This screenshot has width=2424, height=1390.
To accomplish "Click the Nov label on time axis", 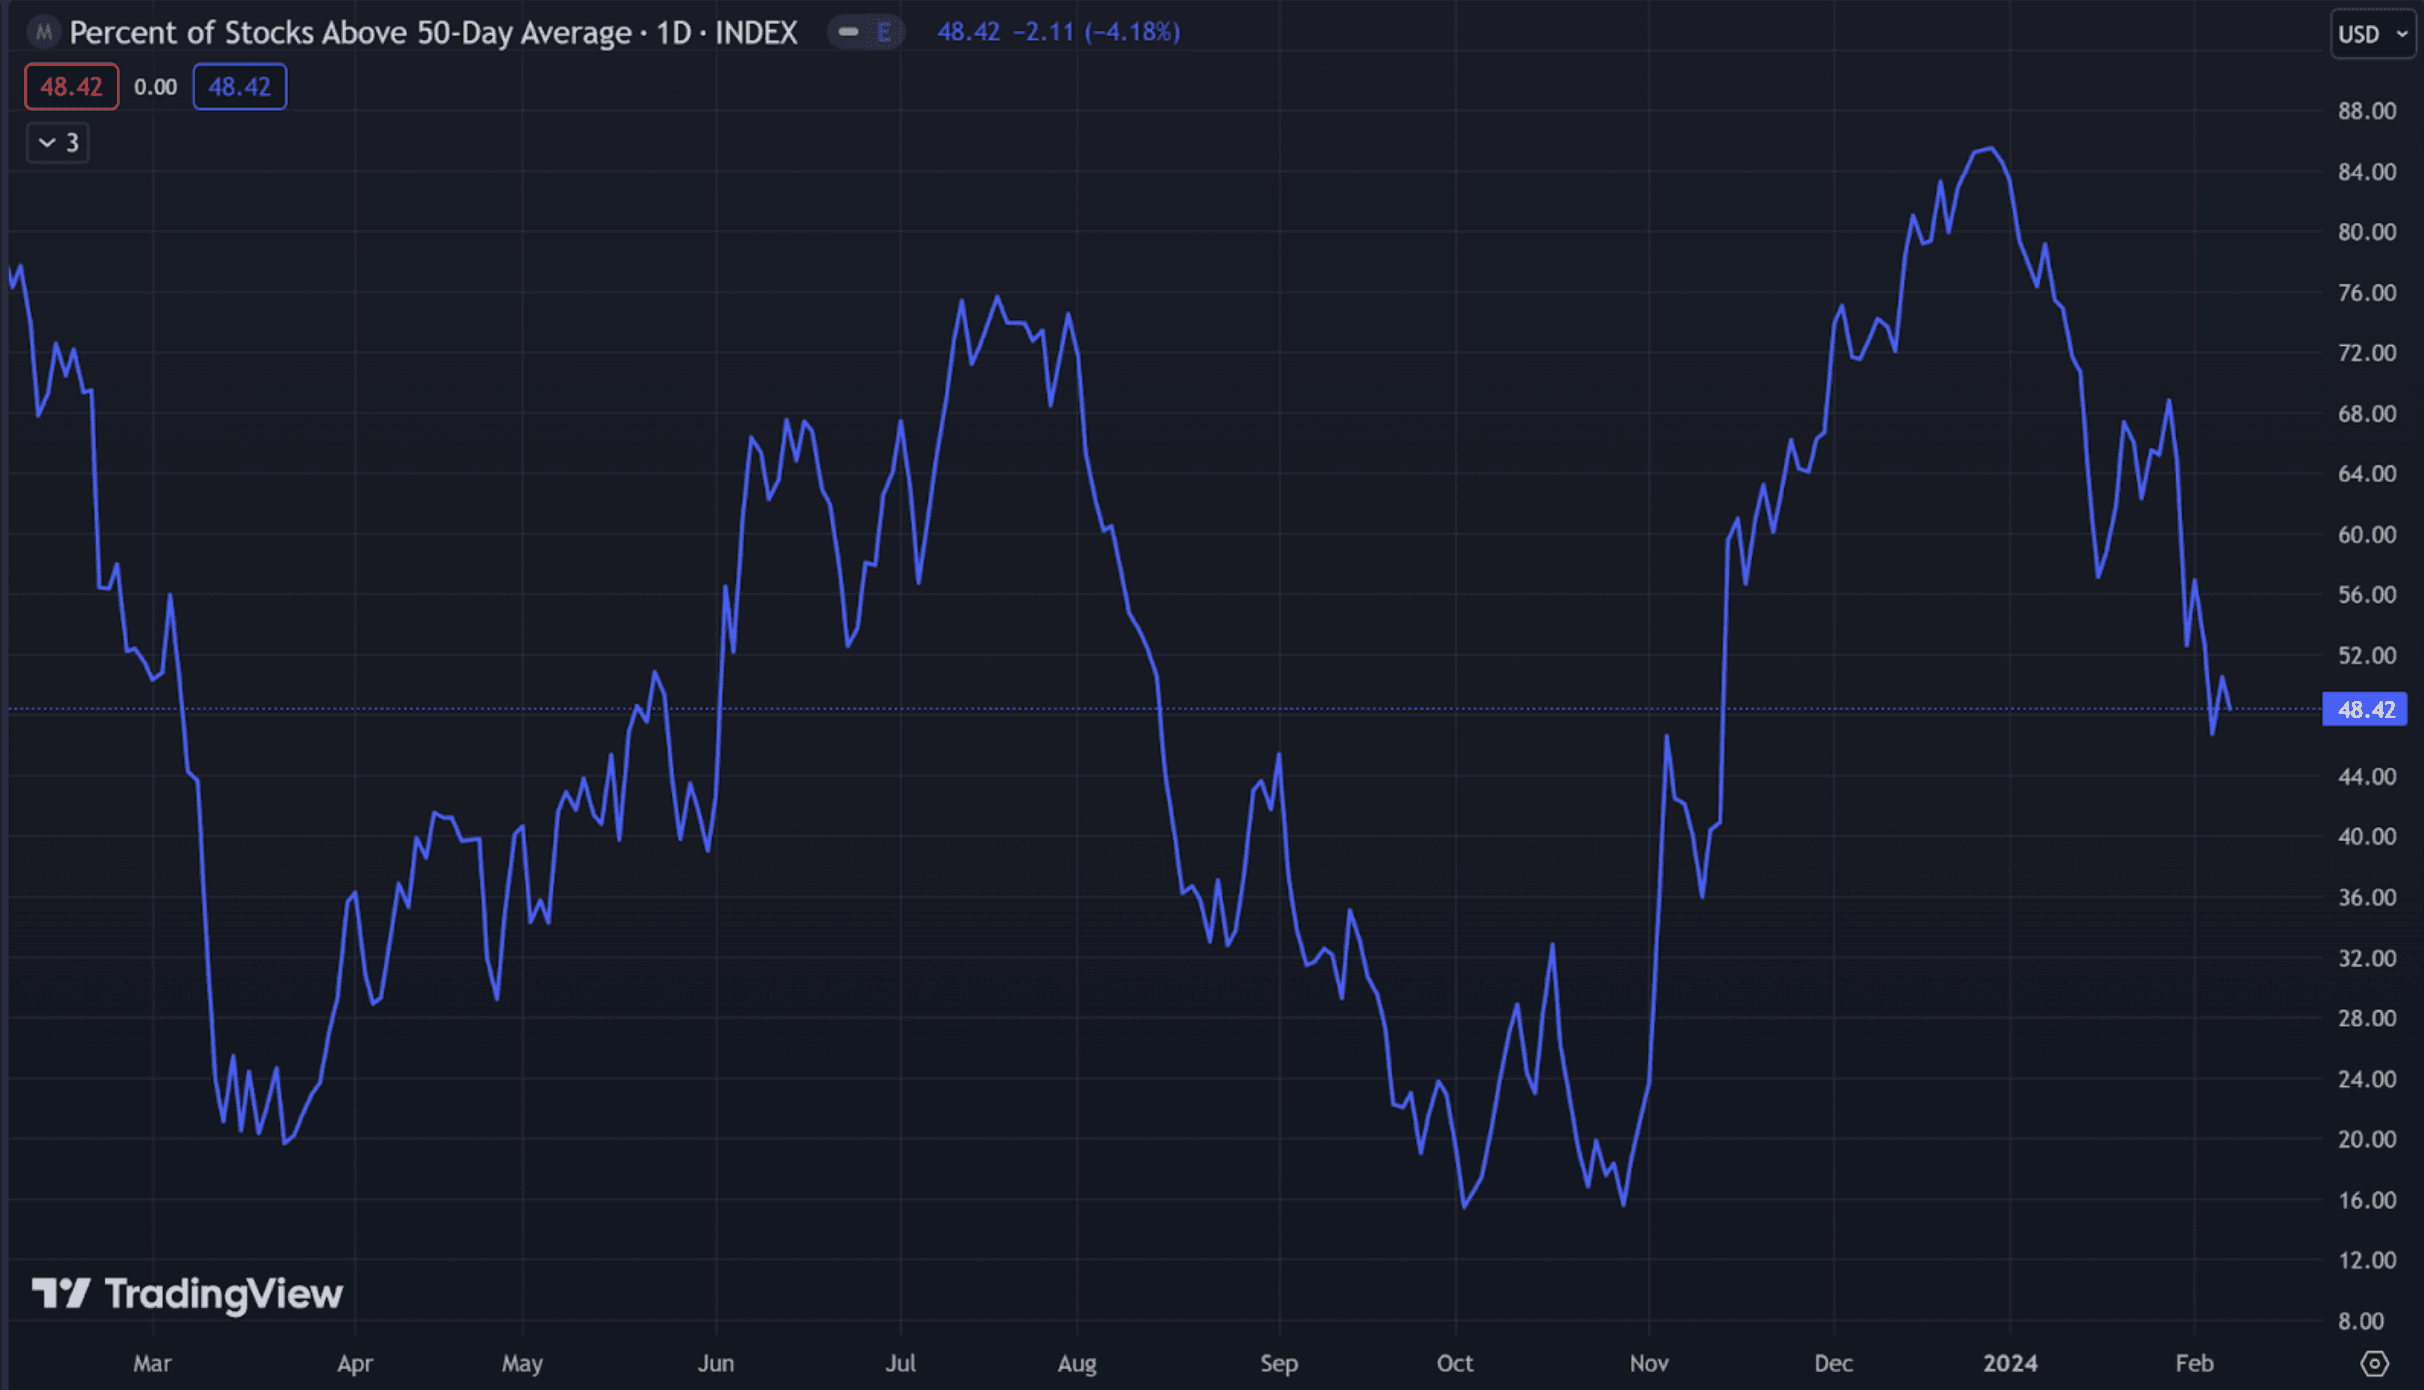I will (1648, 1363).
